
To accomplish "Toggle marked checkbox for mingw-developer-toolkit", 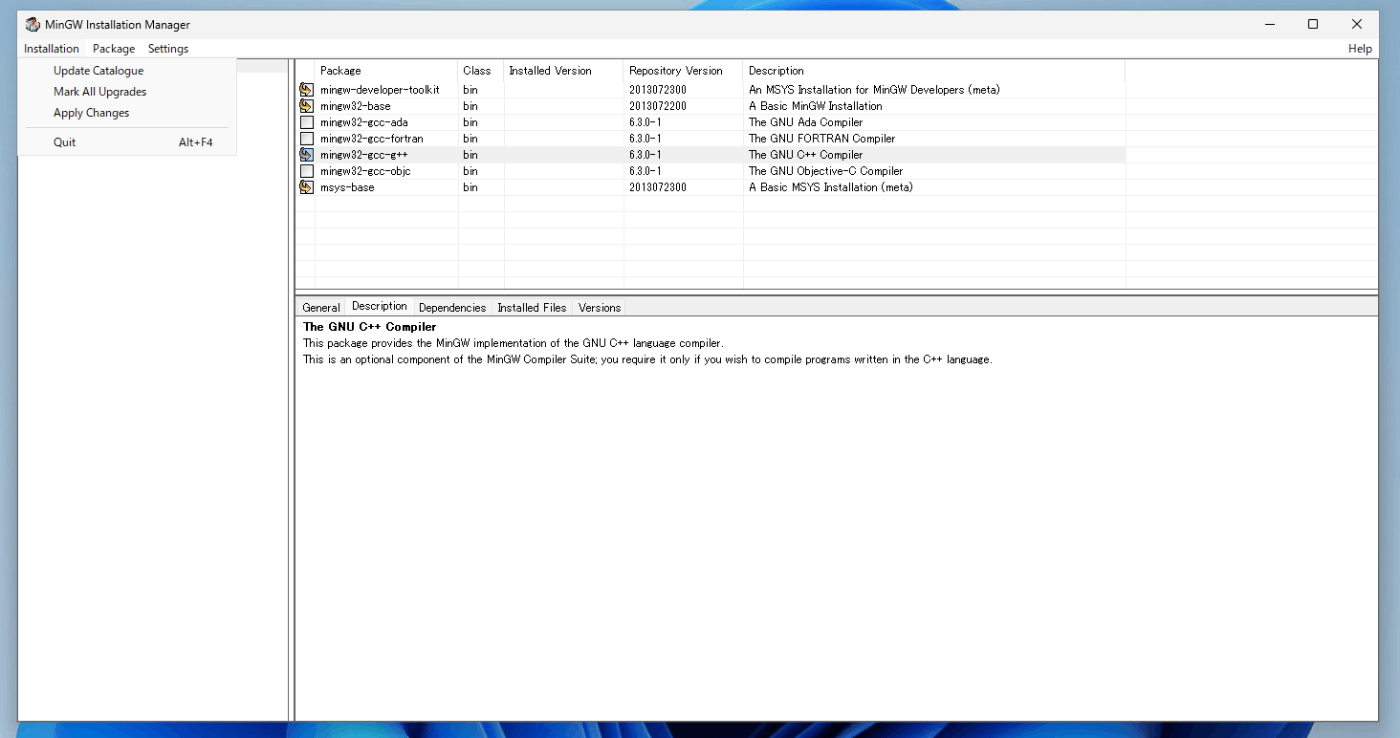I will tap(307, 90).
